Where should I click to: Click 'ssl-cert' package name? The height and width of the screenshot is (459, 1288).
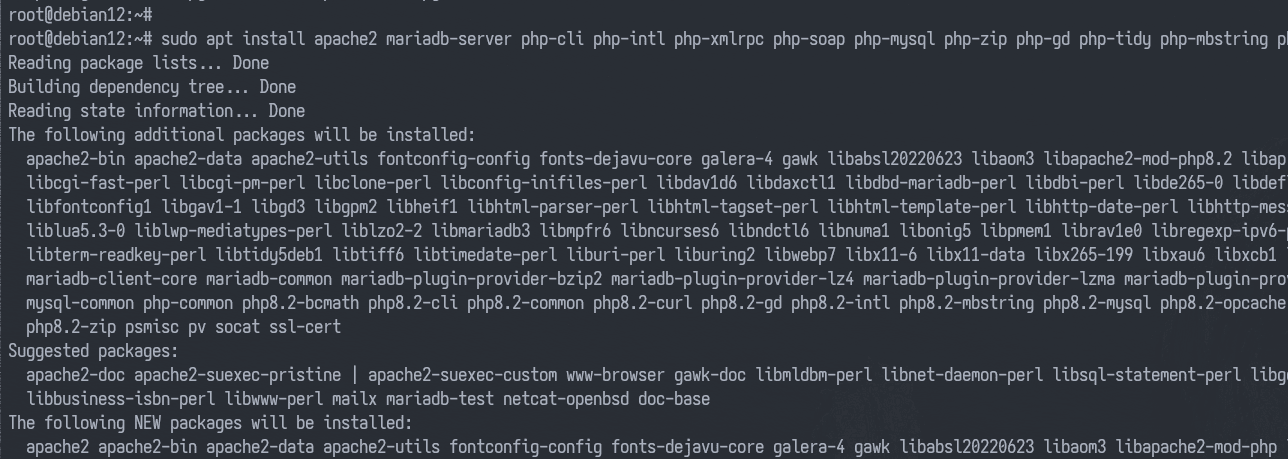(305, 327)
